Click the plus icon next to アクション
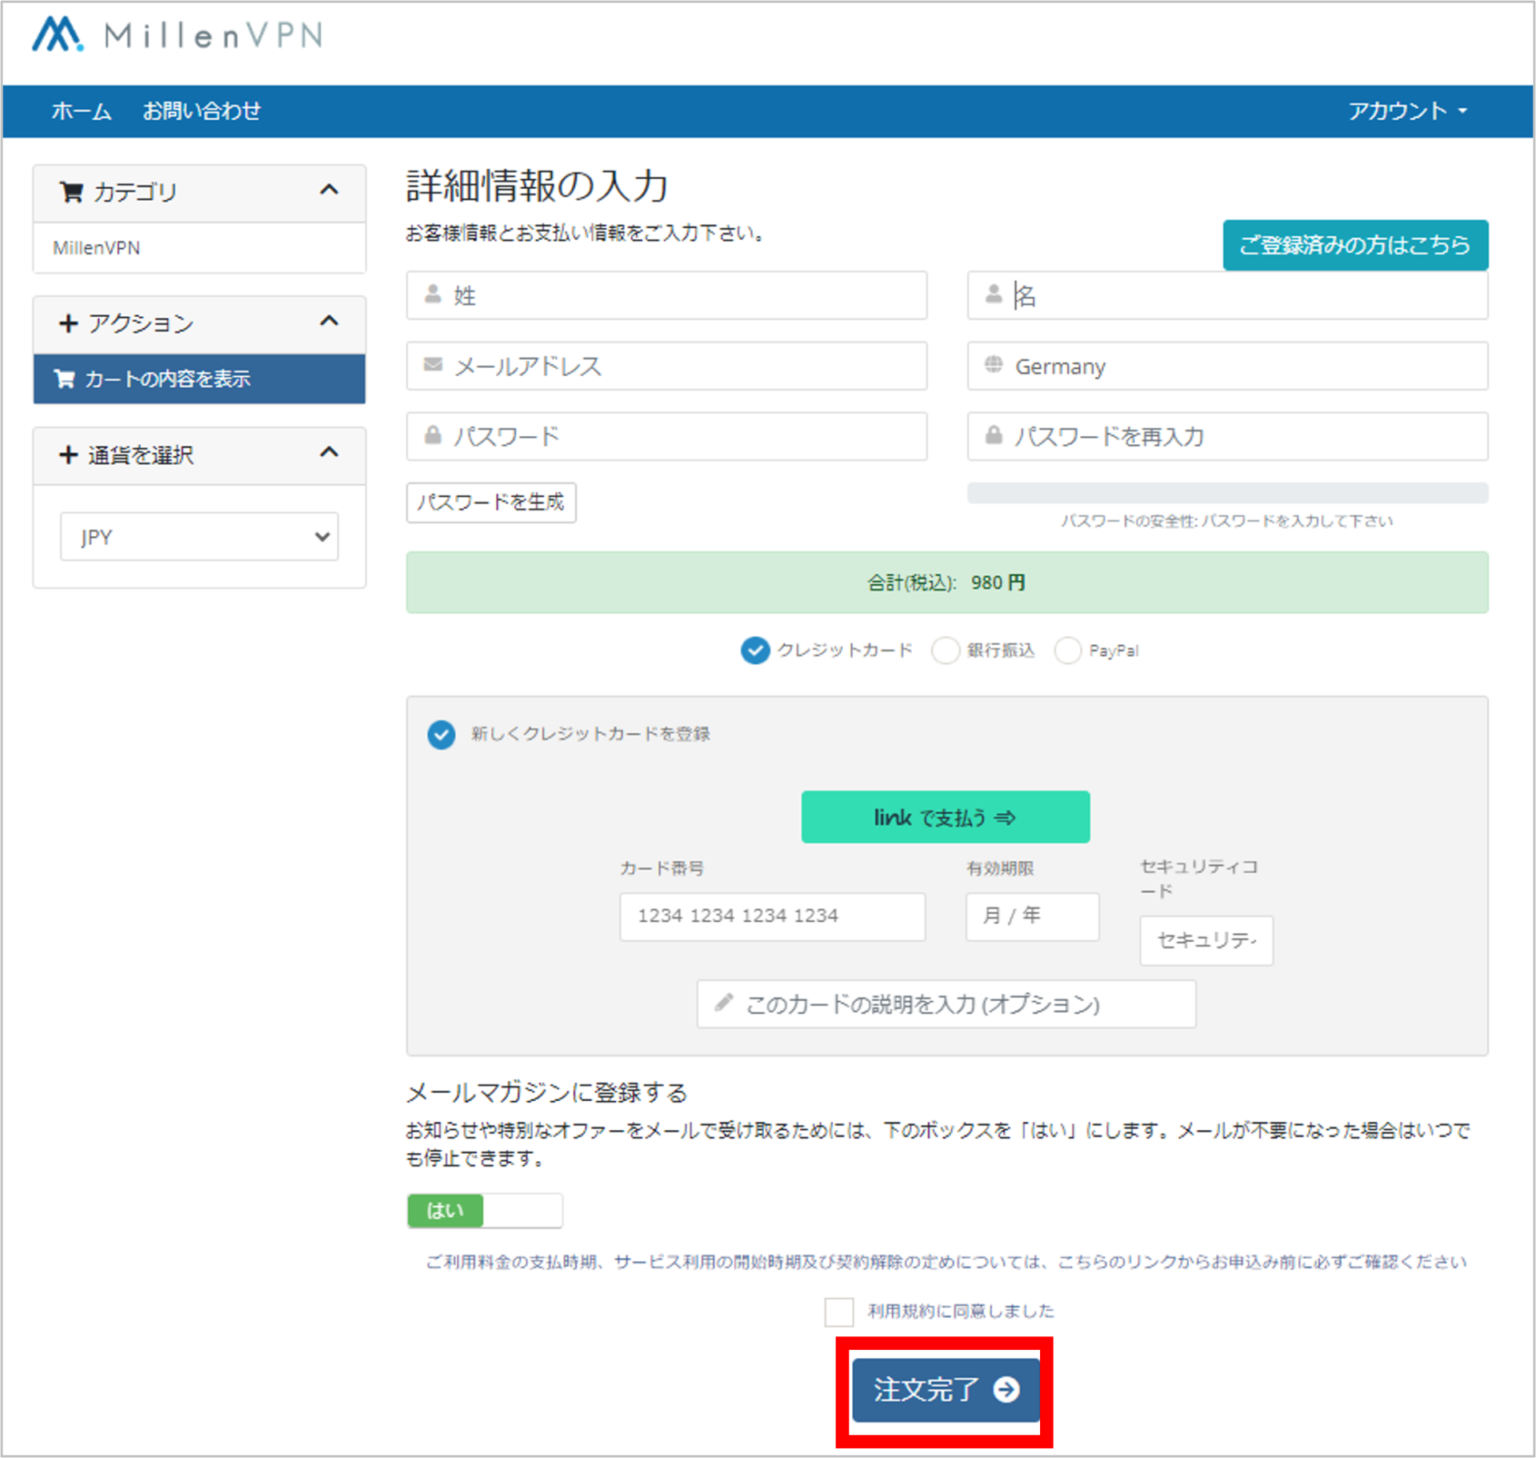Image resolution: width=1536 pixels, height=1458 pixels. [x=67, y=323]
